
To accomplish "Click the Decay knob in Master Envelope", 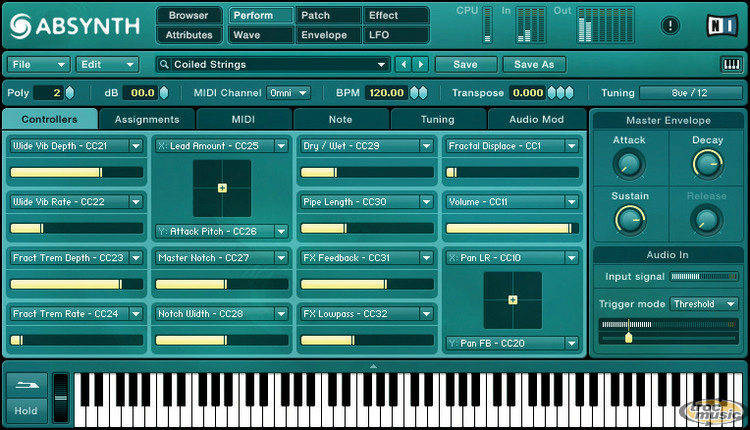I will point(707,164).
